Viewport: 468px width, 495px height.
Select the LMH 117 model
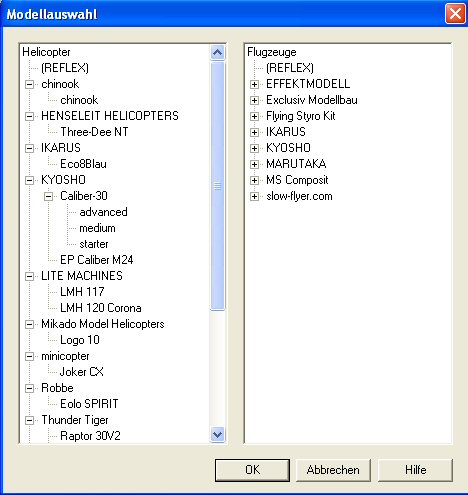point(82,292)
